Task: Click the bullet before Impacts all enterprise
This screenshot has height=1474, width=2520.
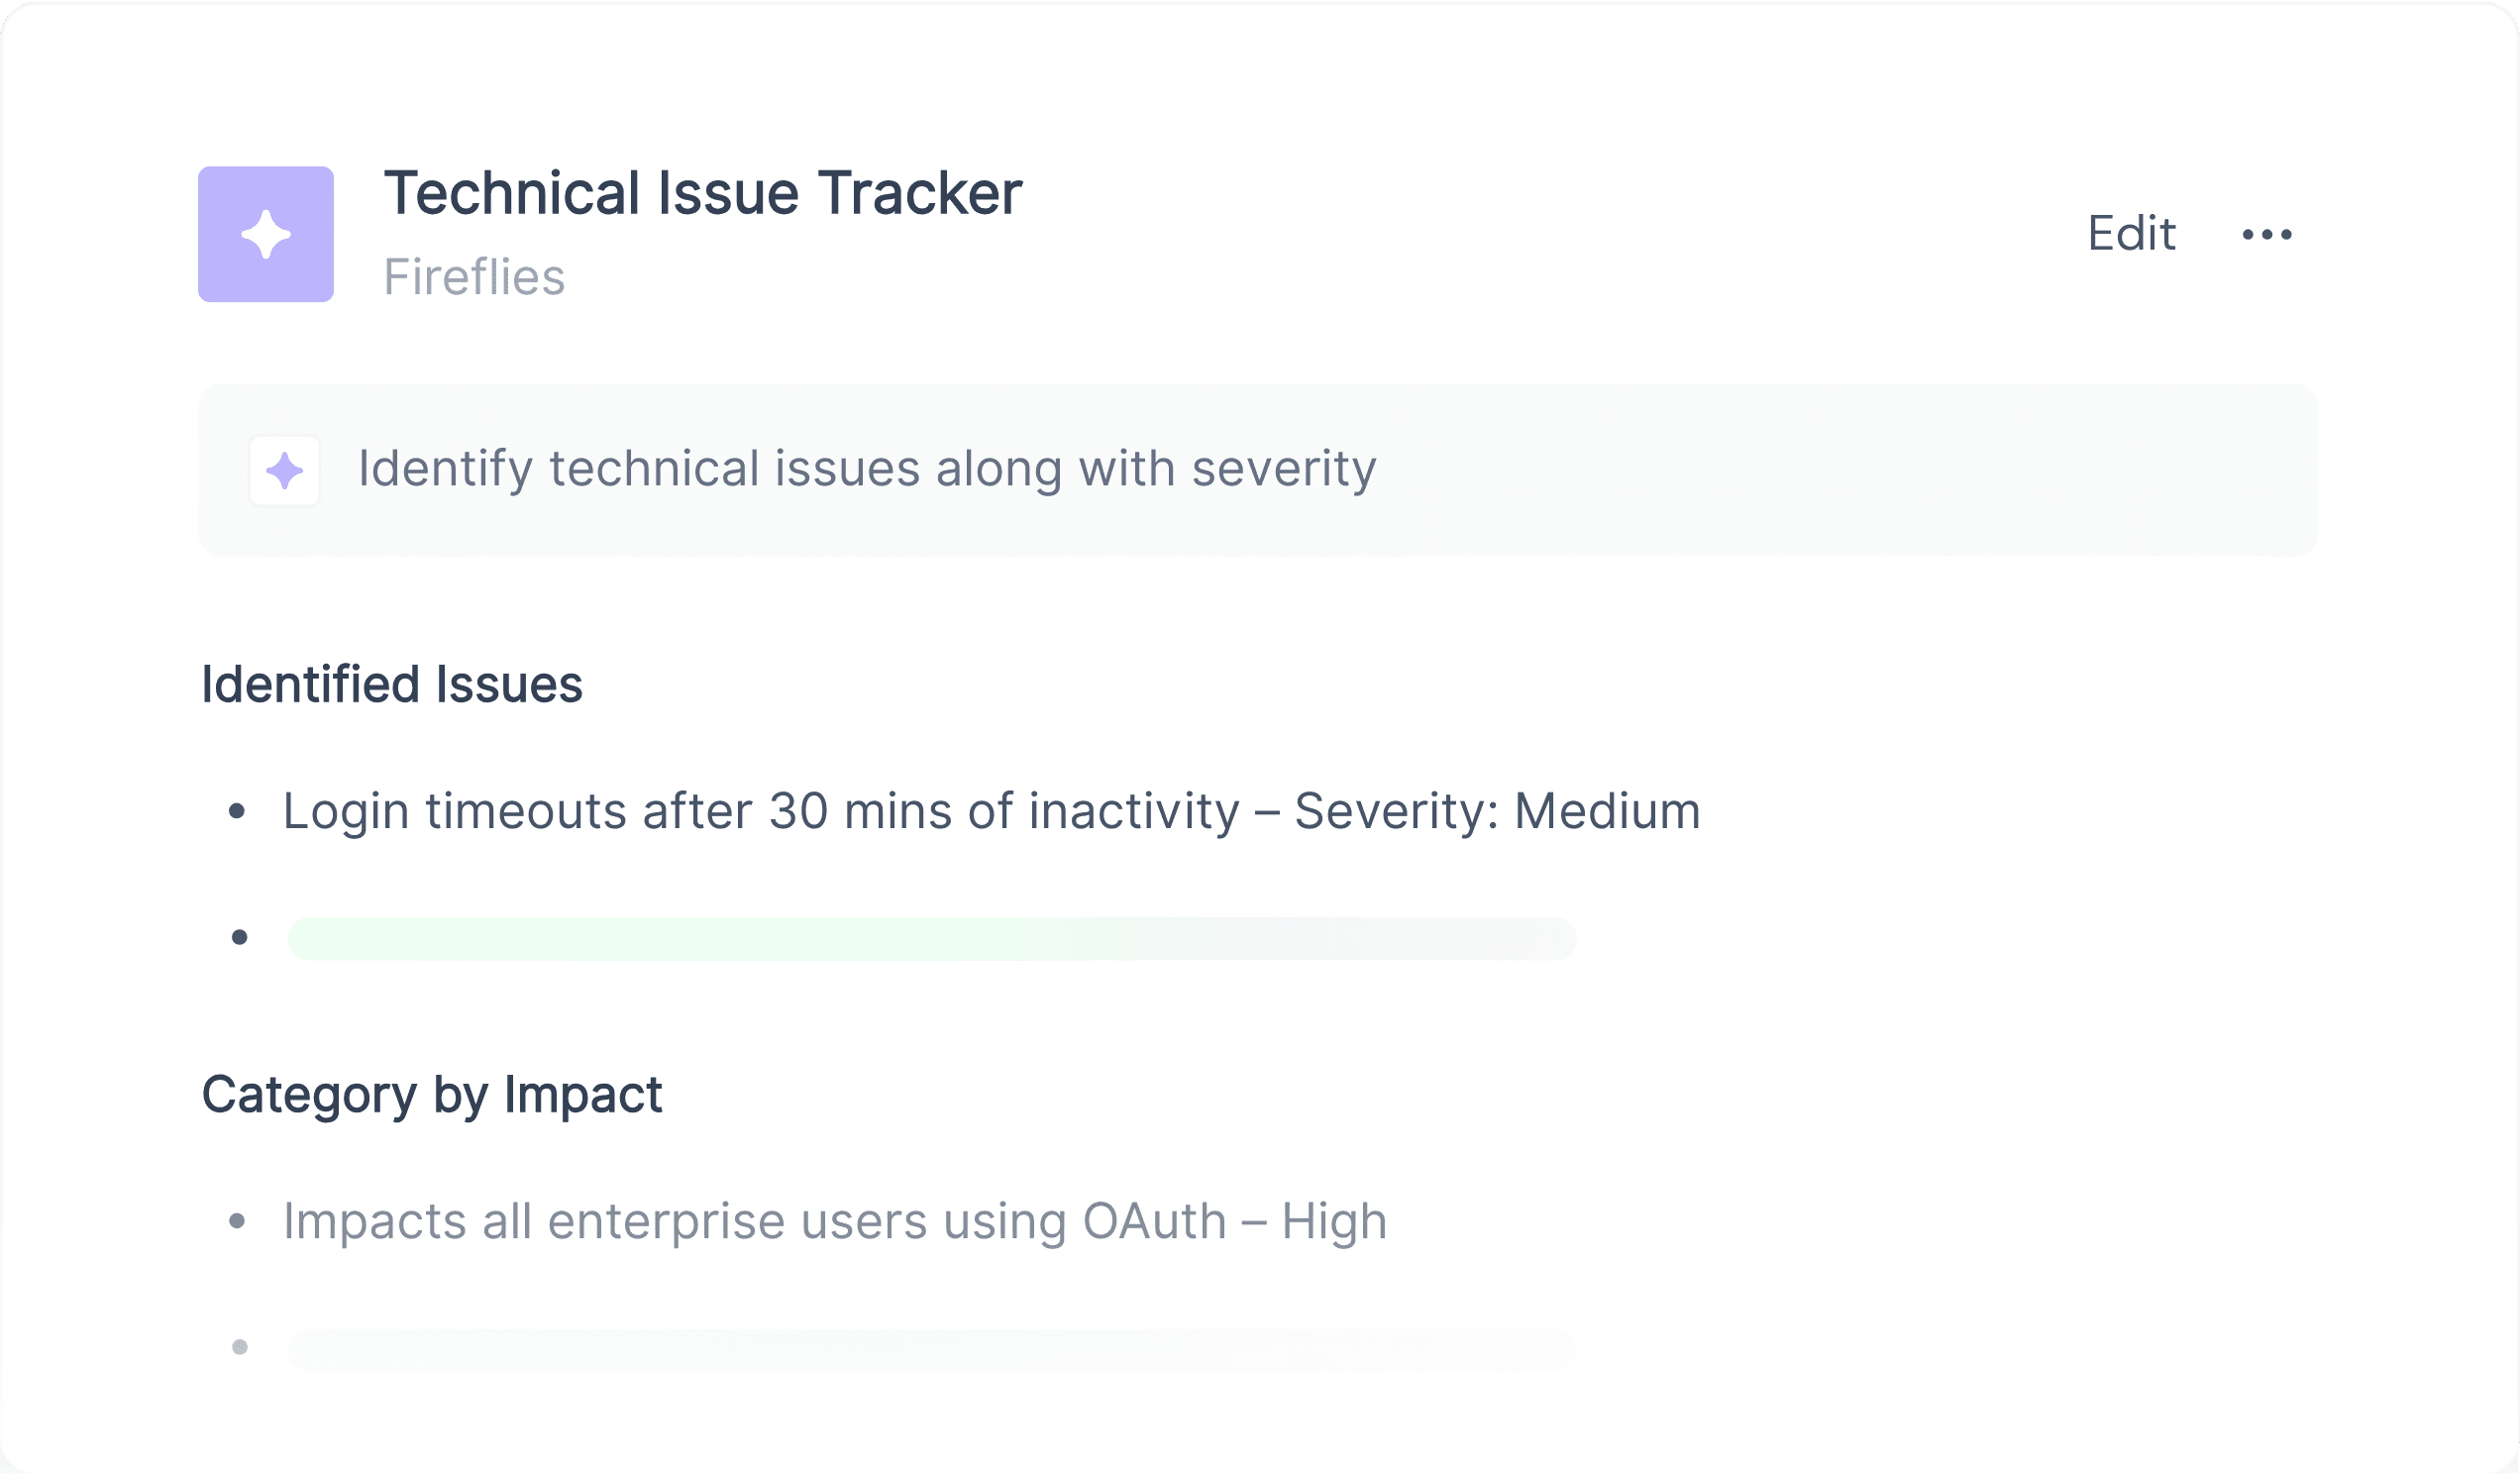Action: 237,1221
